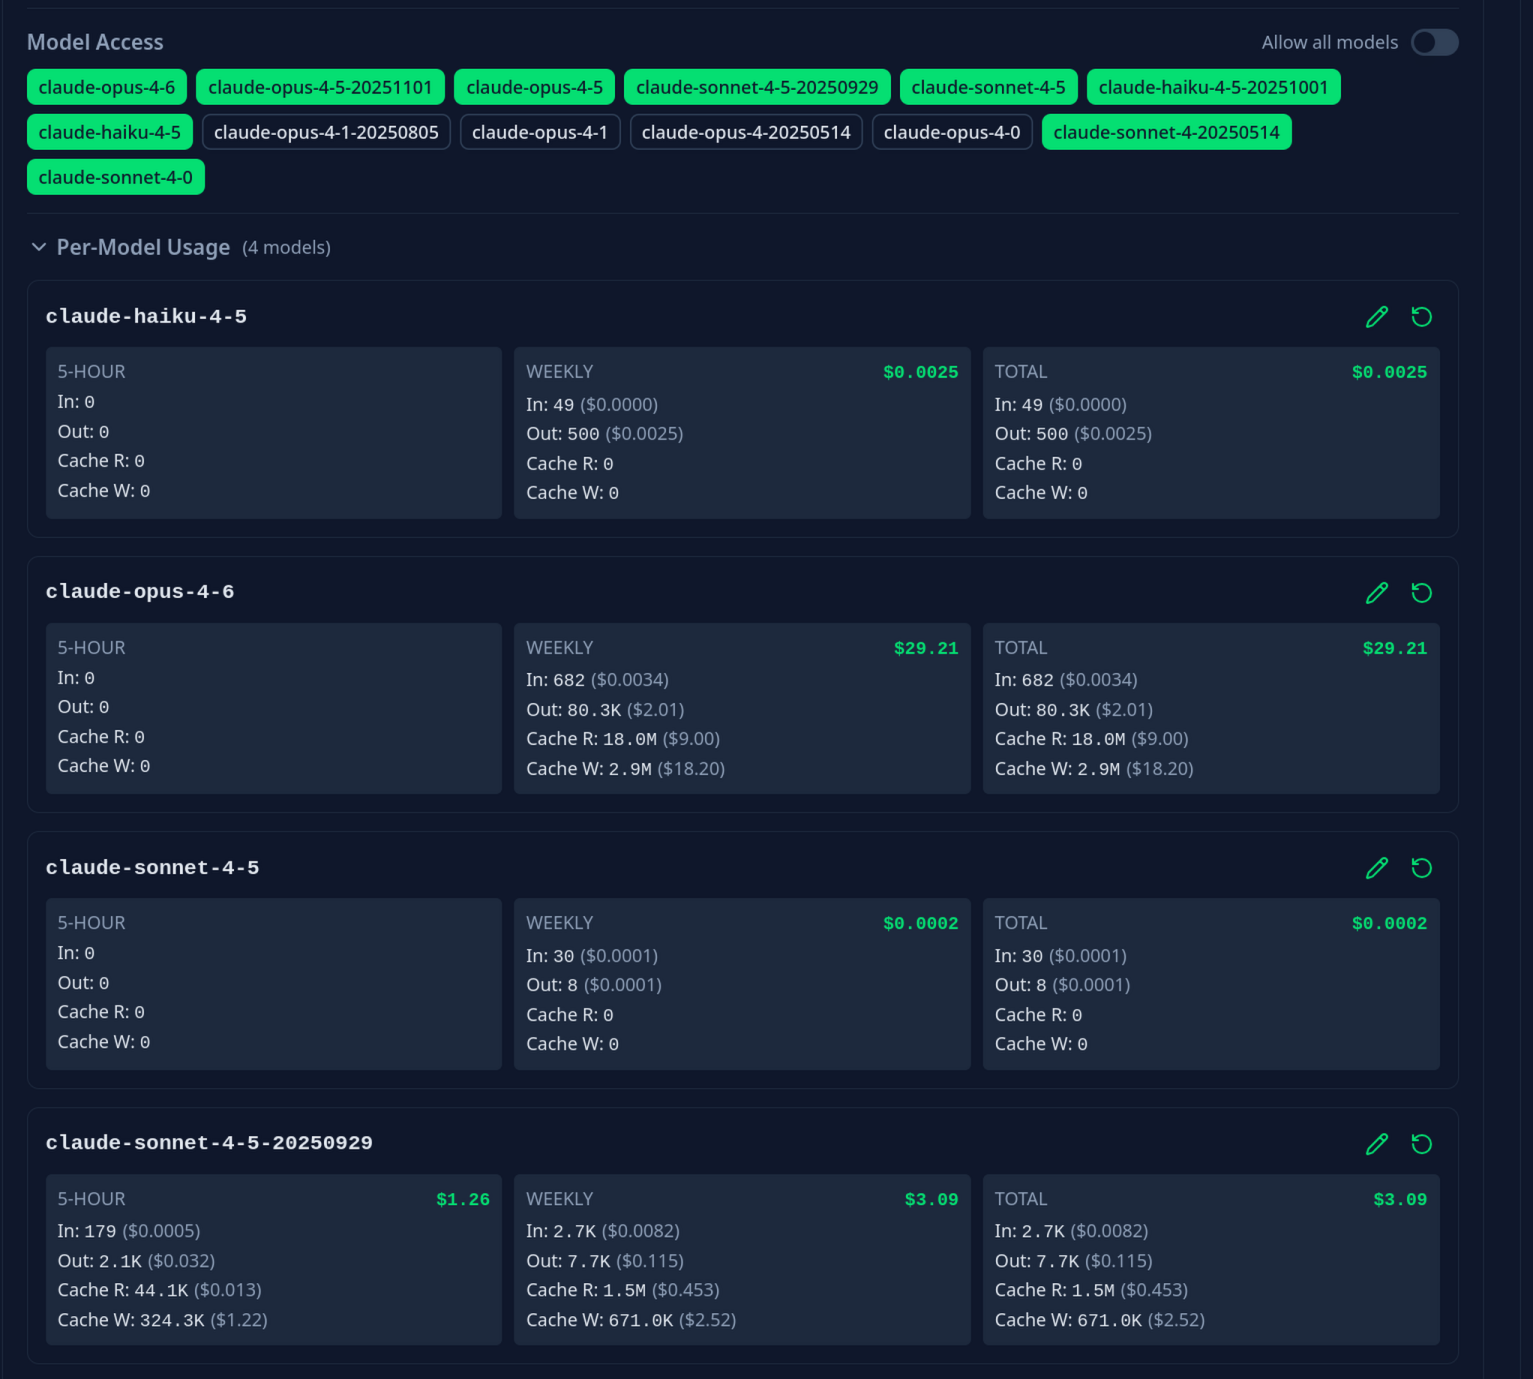Open edit for claude-sonnet-4-5-20250929 card
This screenshot has width=1533, height=1379.
point(1377,1144)
